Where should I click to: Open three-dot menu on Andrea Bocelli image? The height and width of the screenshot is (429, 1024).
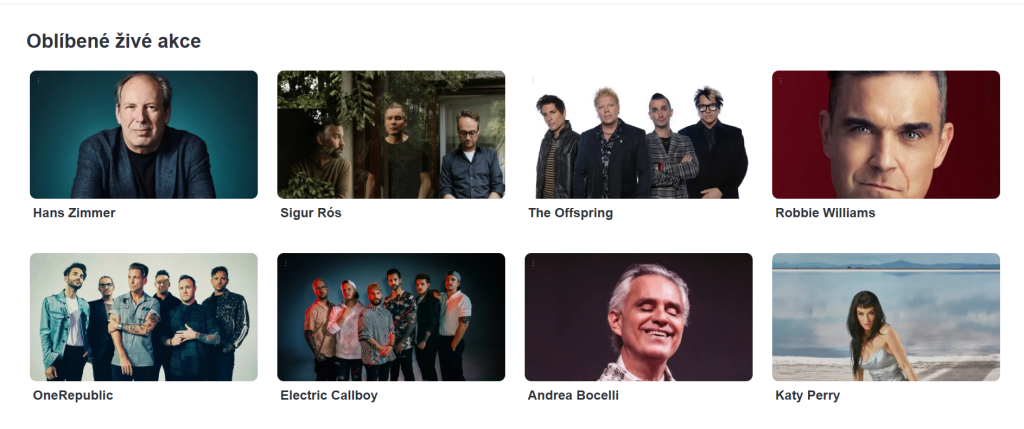[x=534, y=263]
